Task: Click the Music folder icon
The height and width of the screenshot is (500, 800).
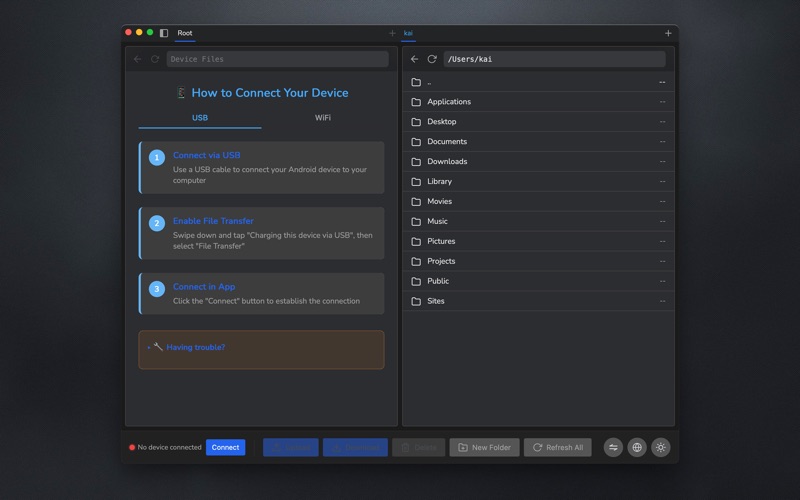Action: coord(416,221)
